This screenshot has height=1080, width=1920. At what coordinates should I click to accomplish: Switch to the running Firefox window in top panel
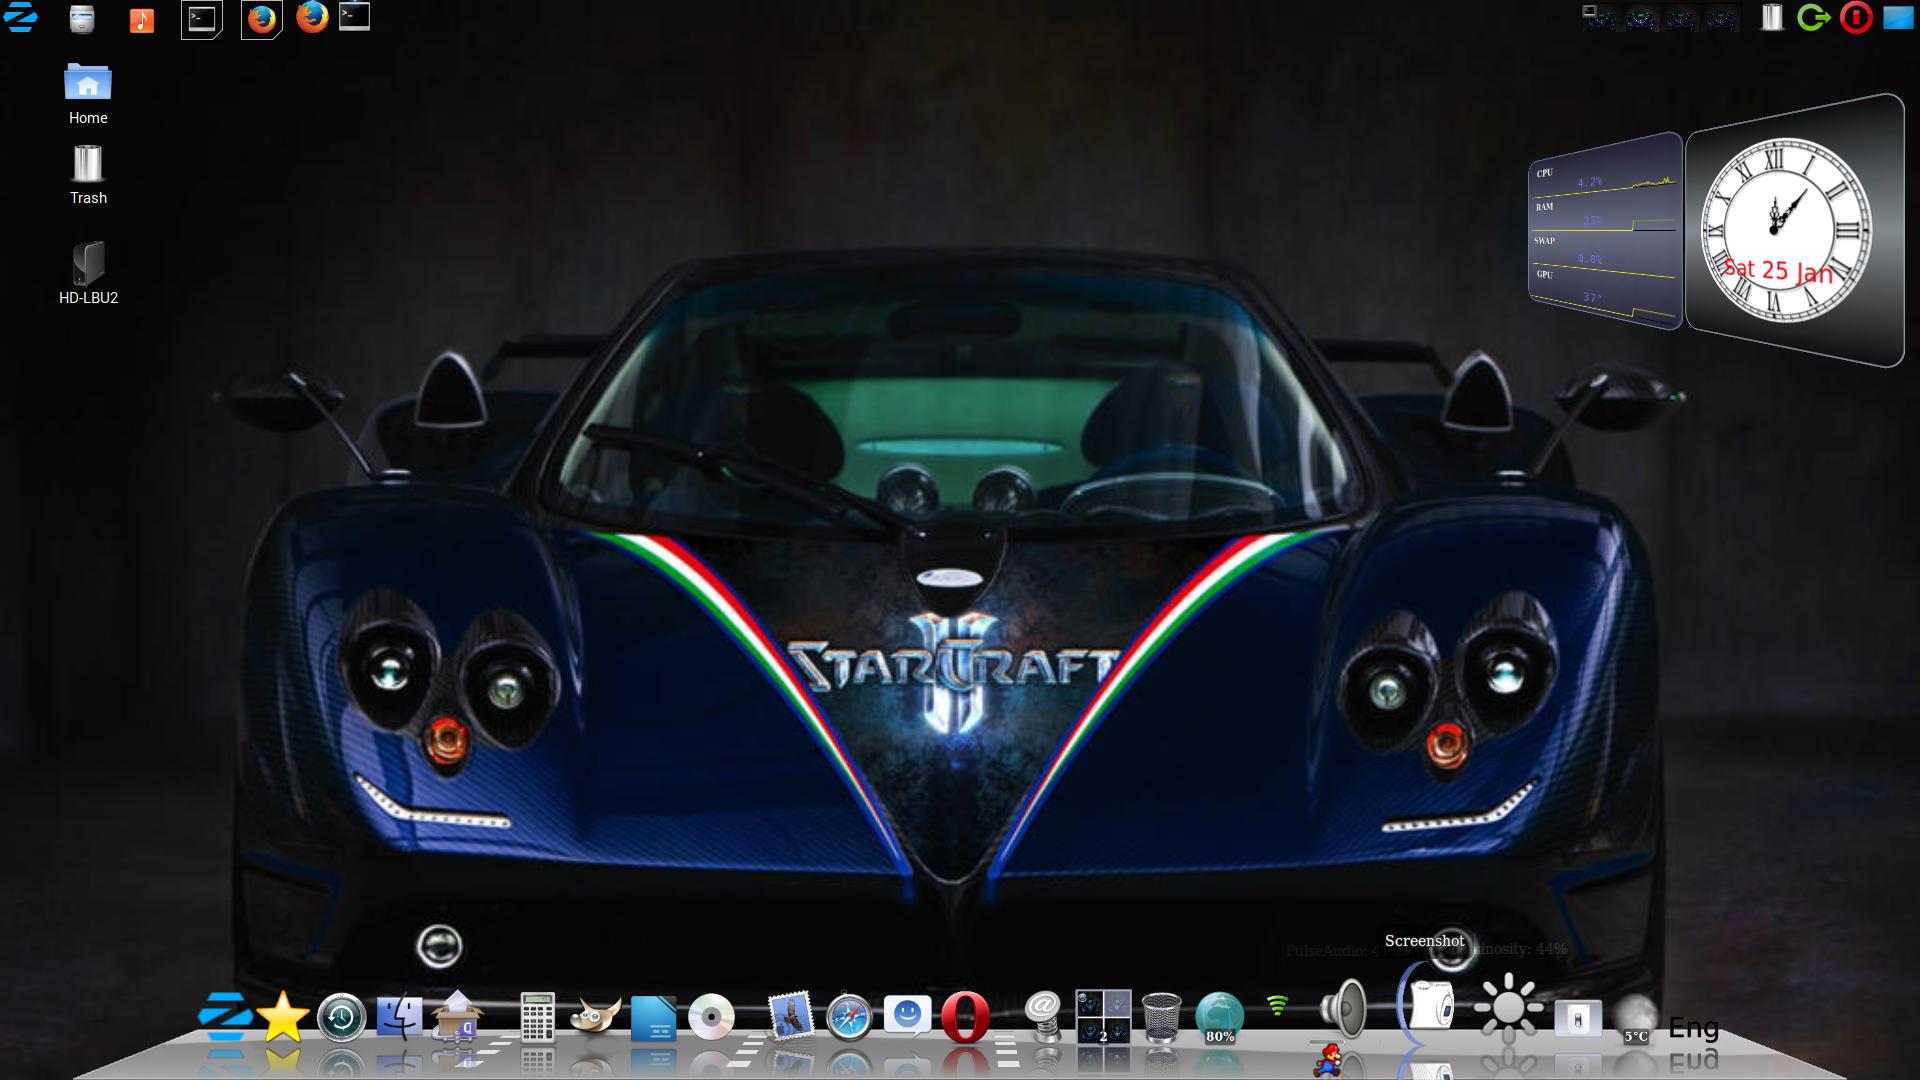(313, 17)
